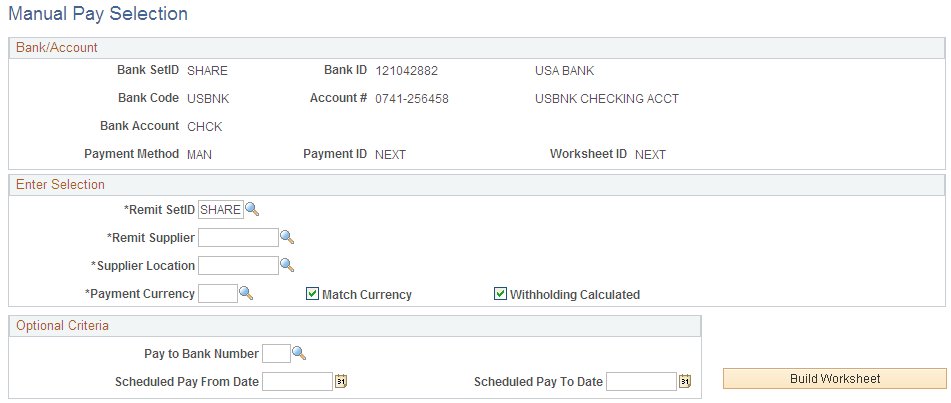Focus the Supplier Location field

click(x=238, y=266)
